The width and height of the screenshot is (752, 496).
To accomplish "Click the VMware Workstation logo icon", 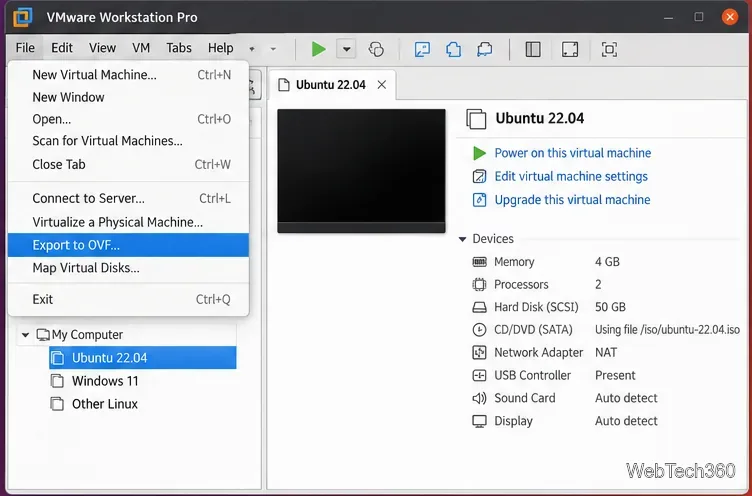I will (23, 17).
